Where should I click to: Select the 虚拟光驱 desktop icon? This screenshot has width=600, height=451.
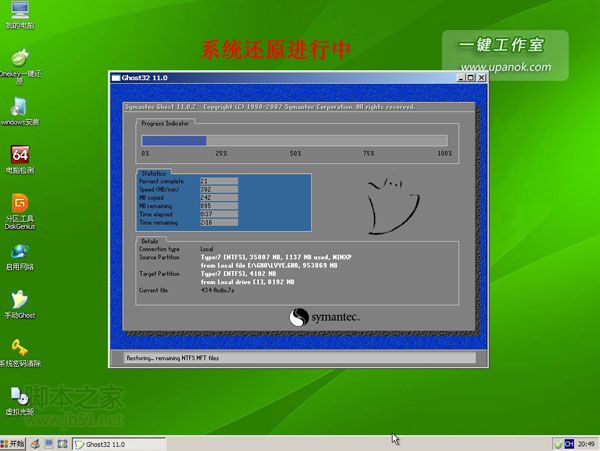[x=19, y=396]
